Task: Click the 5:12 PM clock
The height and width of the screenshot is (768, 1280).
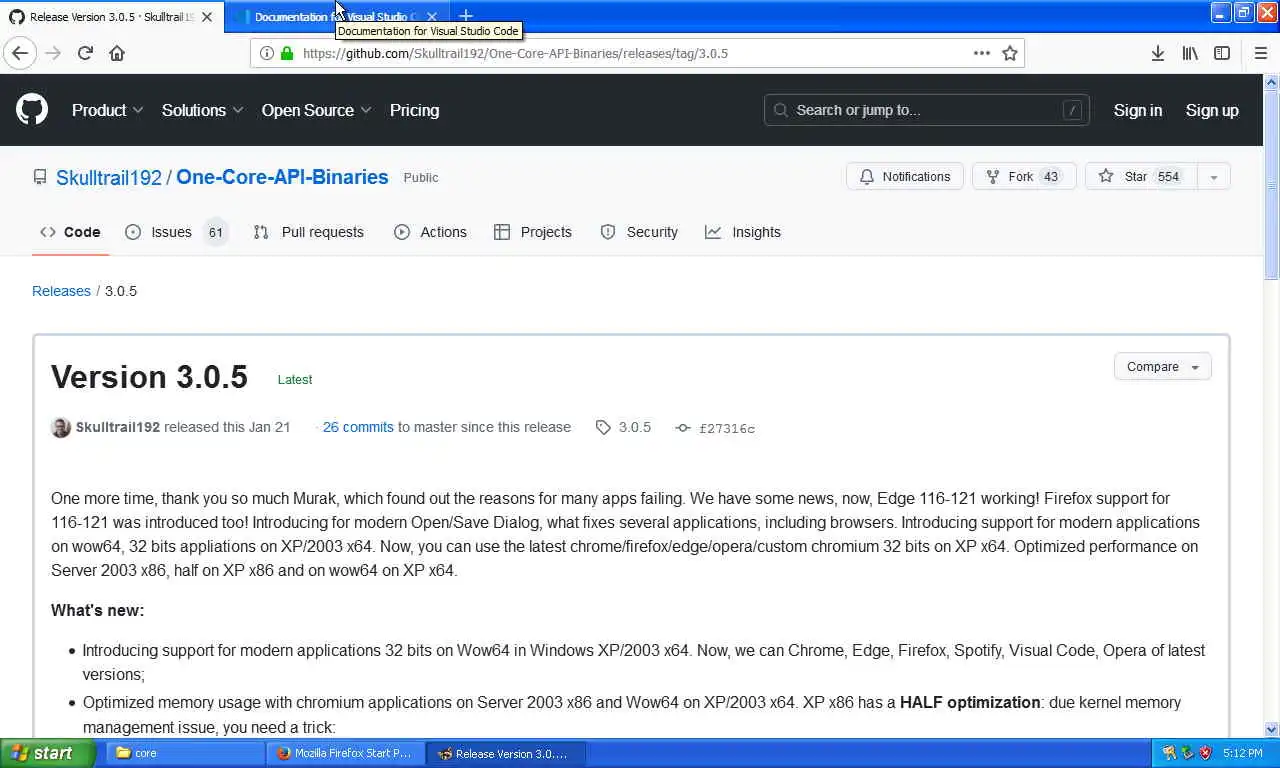Action: 1243,753
